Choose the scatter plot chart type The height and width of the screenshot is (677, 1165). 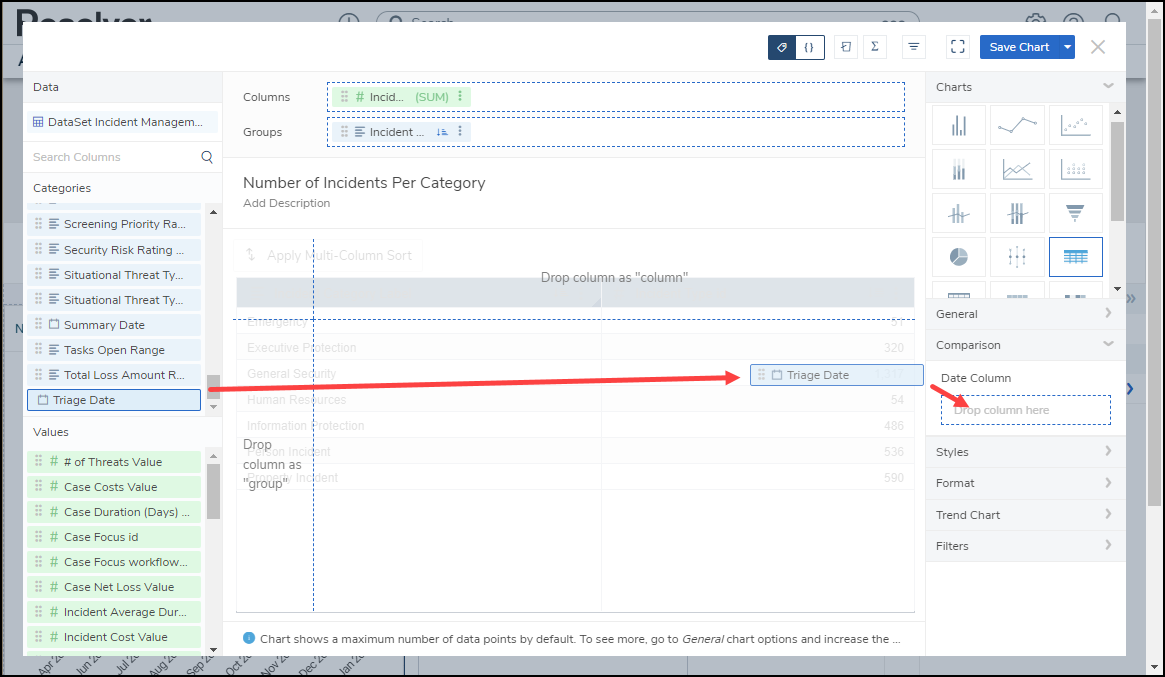1075,125
